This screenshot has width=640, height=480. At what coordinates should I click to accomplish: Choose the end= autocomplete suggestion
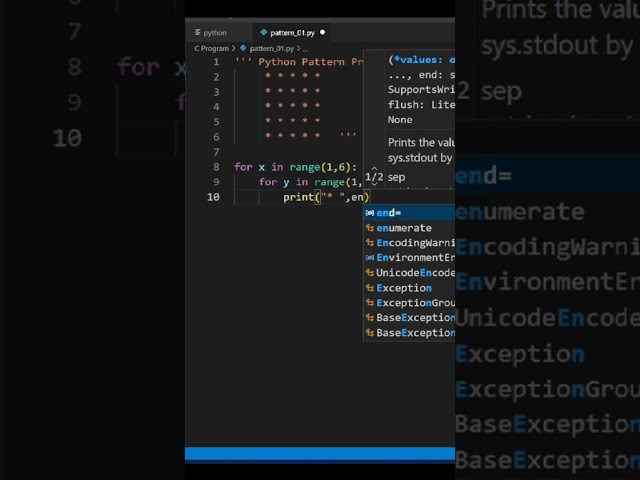coord(409,213)
